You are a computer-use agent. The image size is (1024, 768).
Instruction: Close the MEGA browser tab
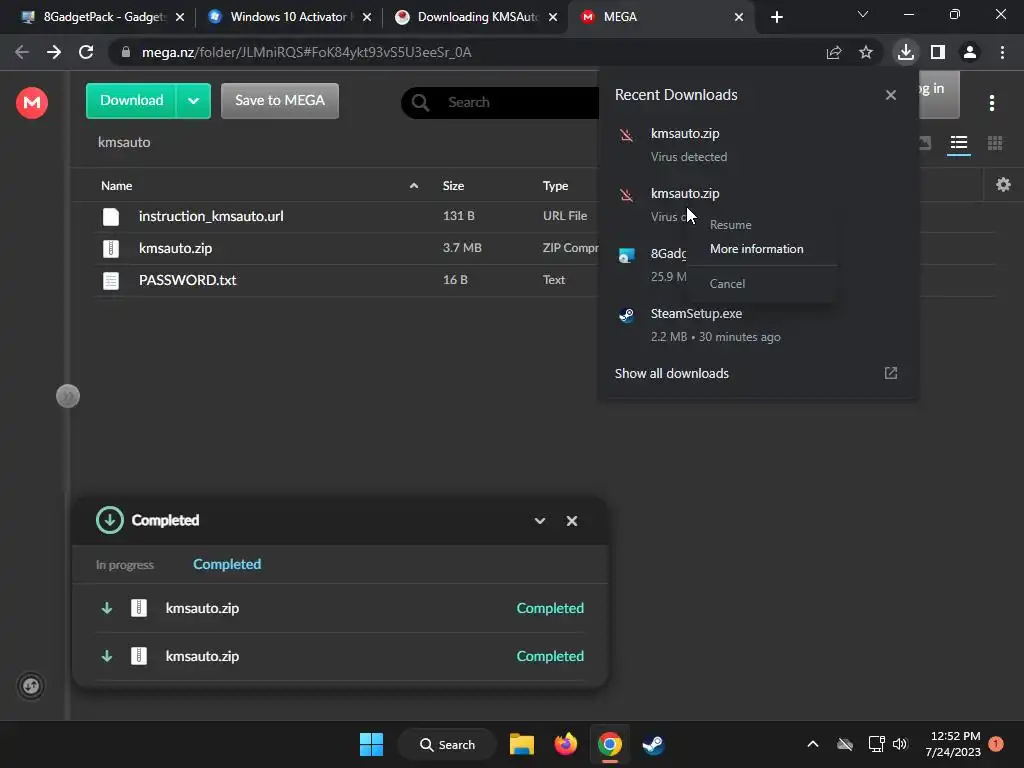(738, 17)
